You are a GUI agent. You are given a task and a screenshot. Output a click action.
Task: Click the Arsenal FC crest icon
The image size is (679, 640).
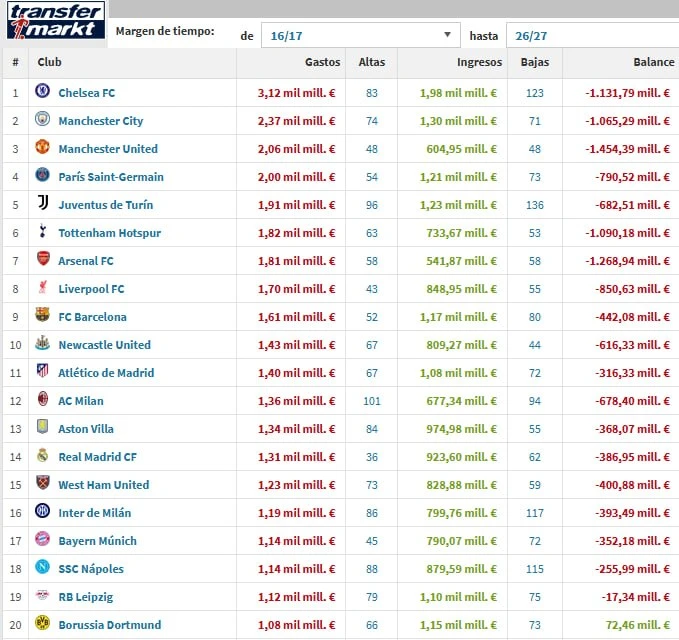point(42,259)
